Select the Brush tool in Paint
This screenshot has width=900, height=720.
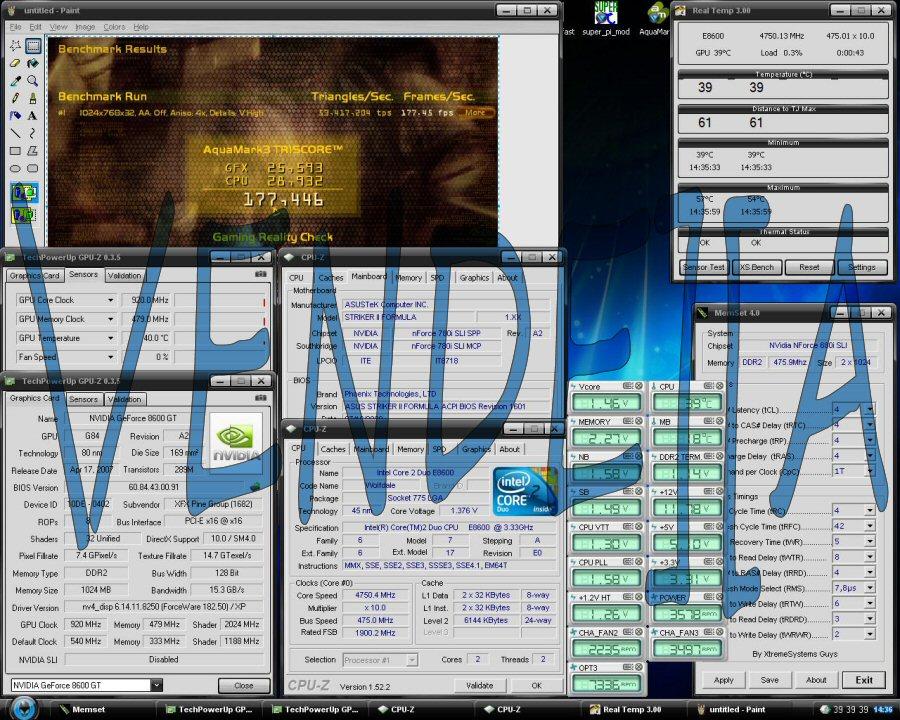[x=33, y=98]
